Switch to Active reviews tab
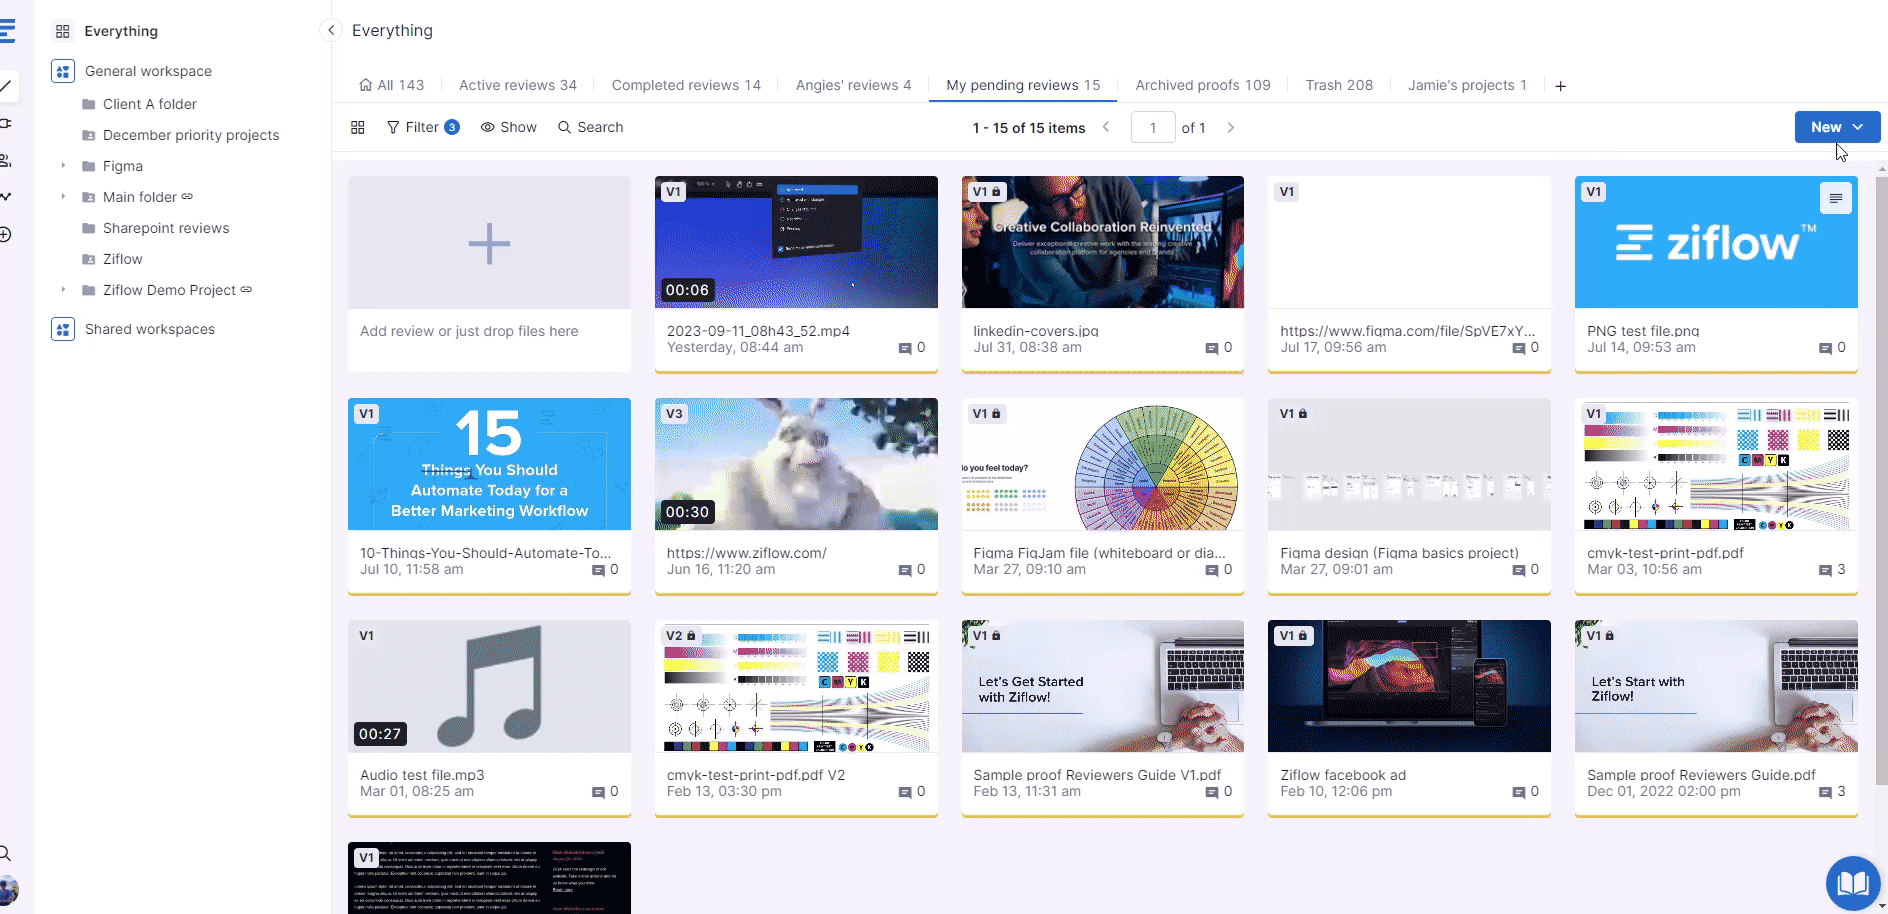 tap(518, 85)
